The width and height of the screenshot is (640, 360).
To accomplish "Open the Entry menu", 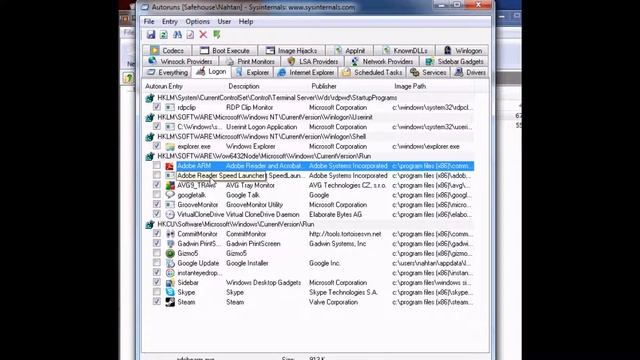I will tap(169, 22).
